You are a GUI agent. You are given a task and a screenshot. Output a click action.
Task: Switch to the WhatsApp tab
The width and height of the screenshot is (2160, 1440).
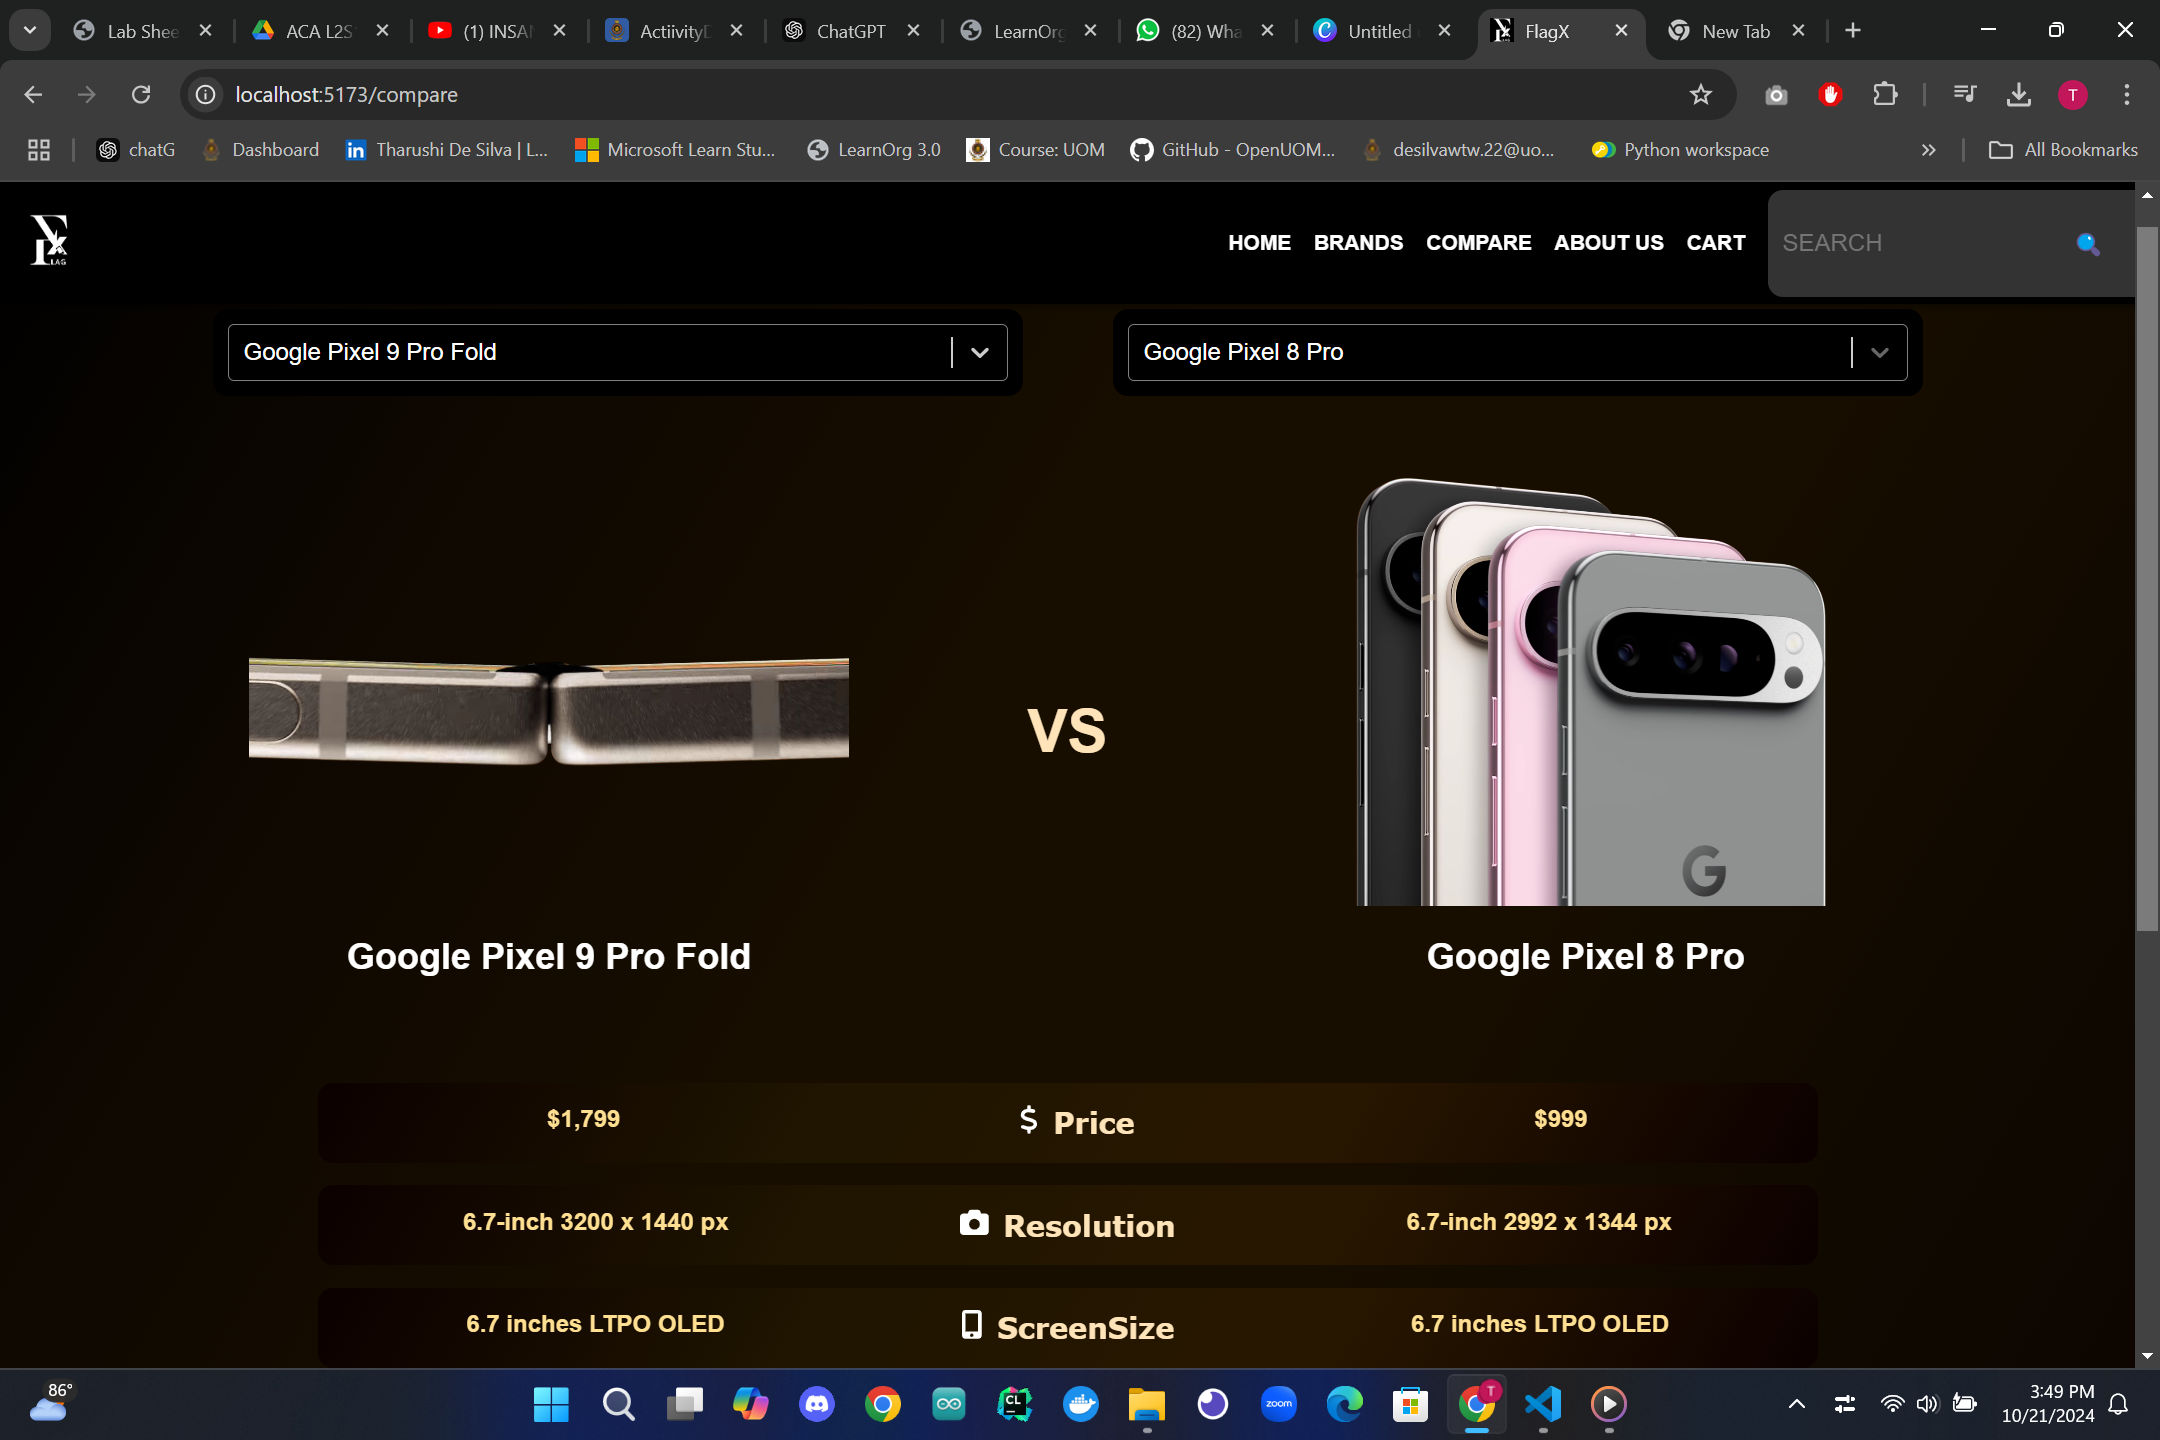(1205, 31)
